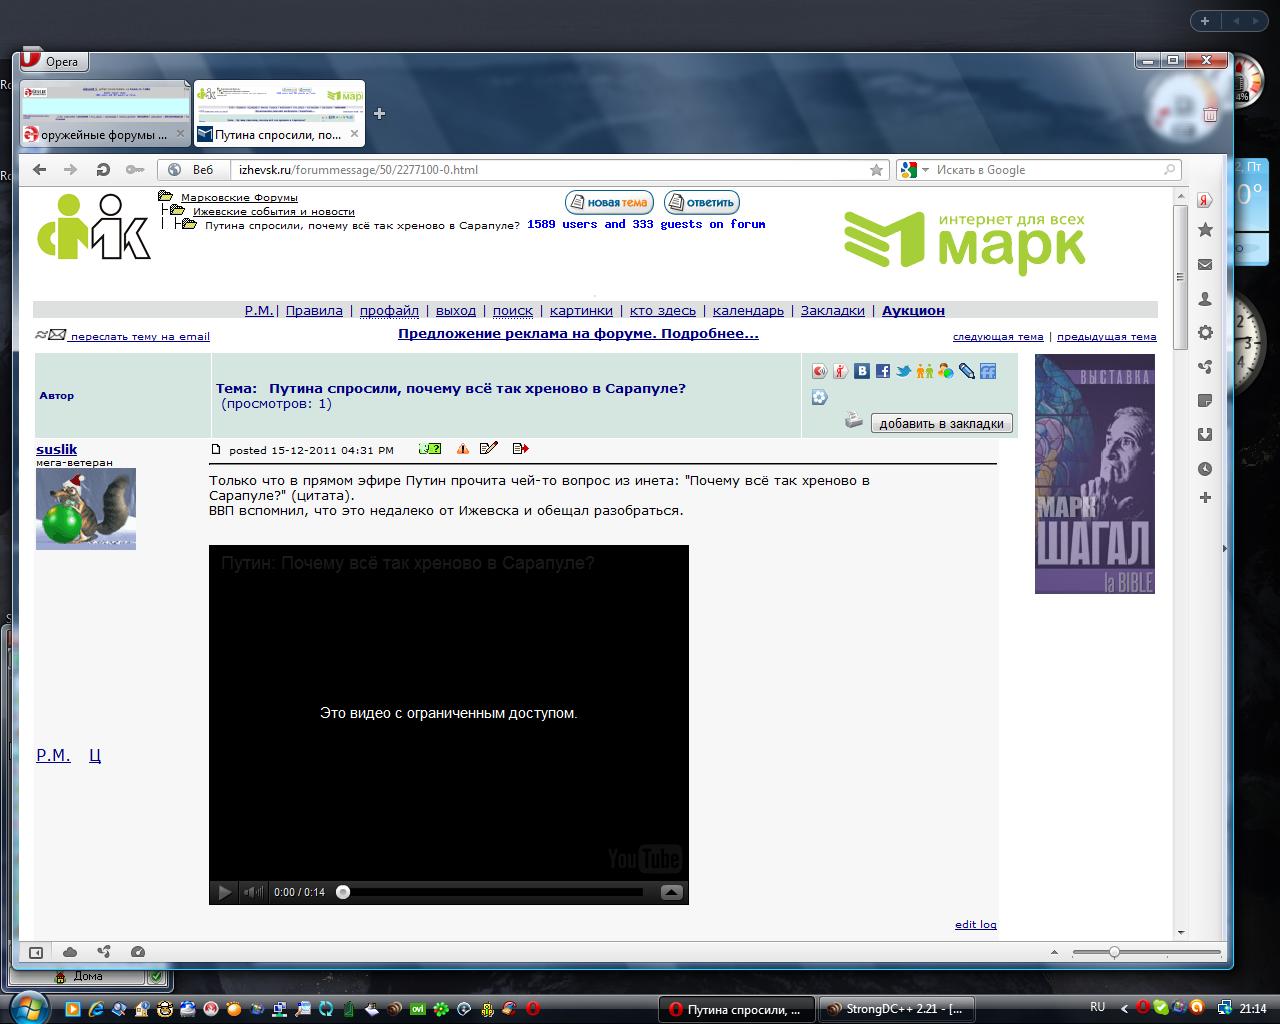Viewport: 1280px width, 1024px height.
Task: Open Opera sidebar bookmarks star panel
Action: click(1205, 230)
